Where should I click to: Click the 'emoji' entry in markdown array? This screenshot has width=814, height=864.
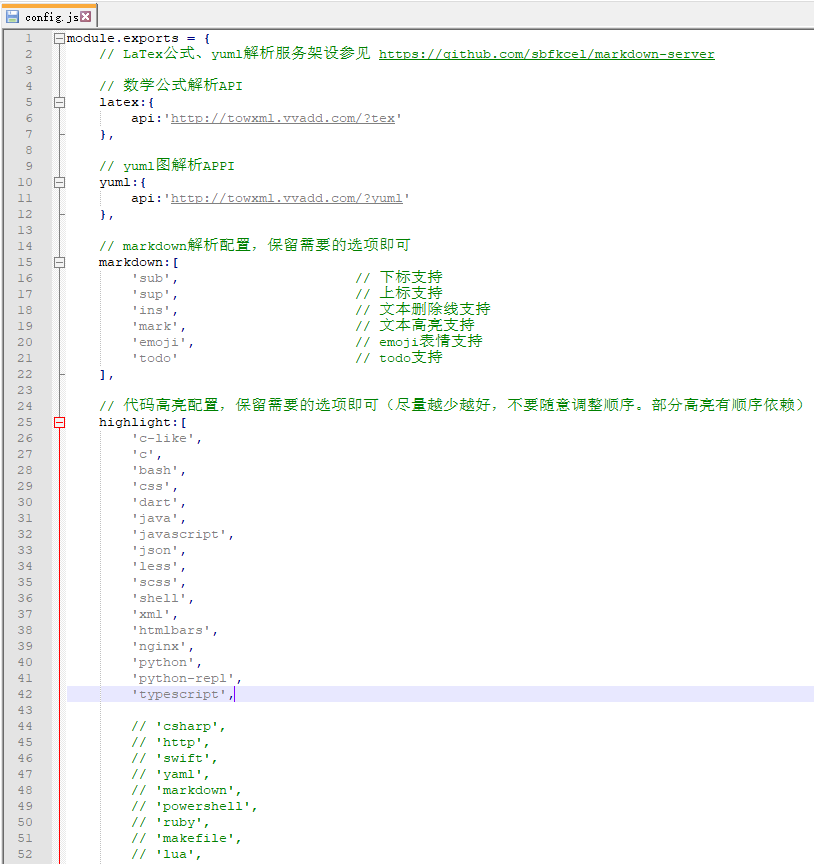coord(160,341)
